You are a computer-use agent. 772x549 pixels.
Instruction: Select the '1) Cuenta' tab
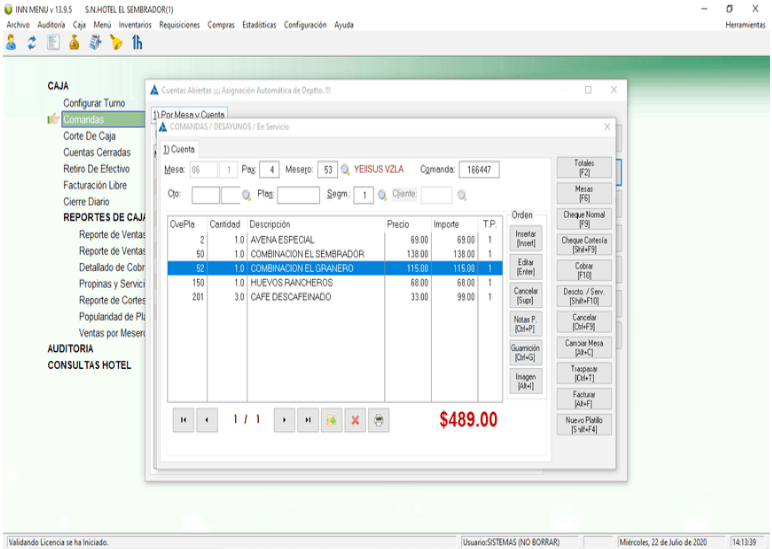click(180, 149)
